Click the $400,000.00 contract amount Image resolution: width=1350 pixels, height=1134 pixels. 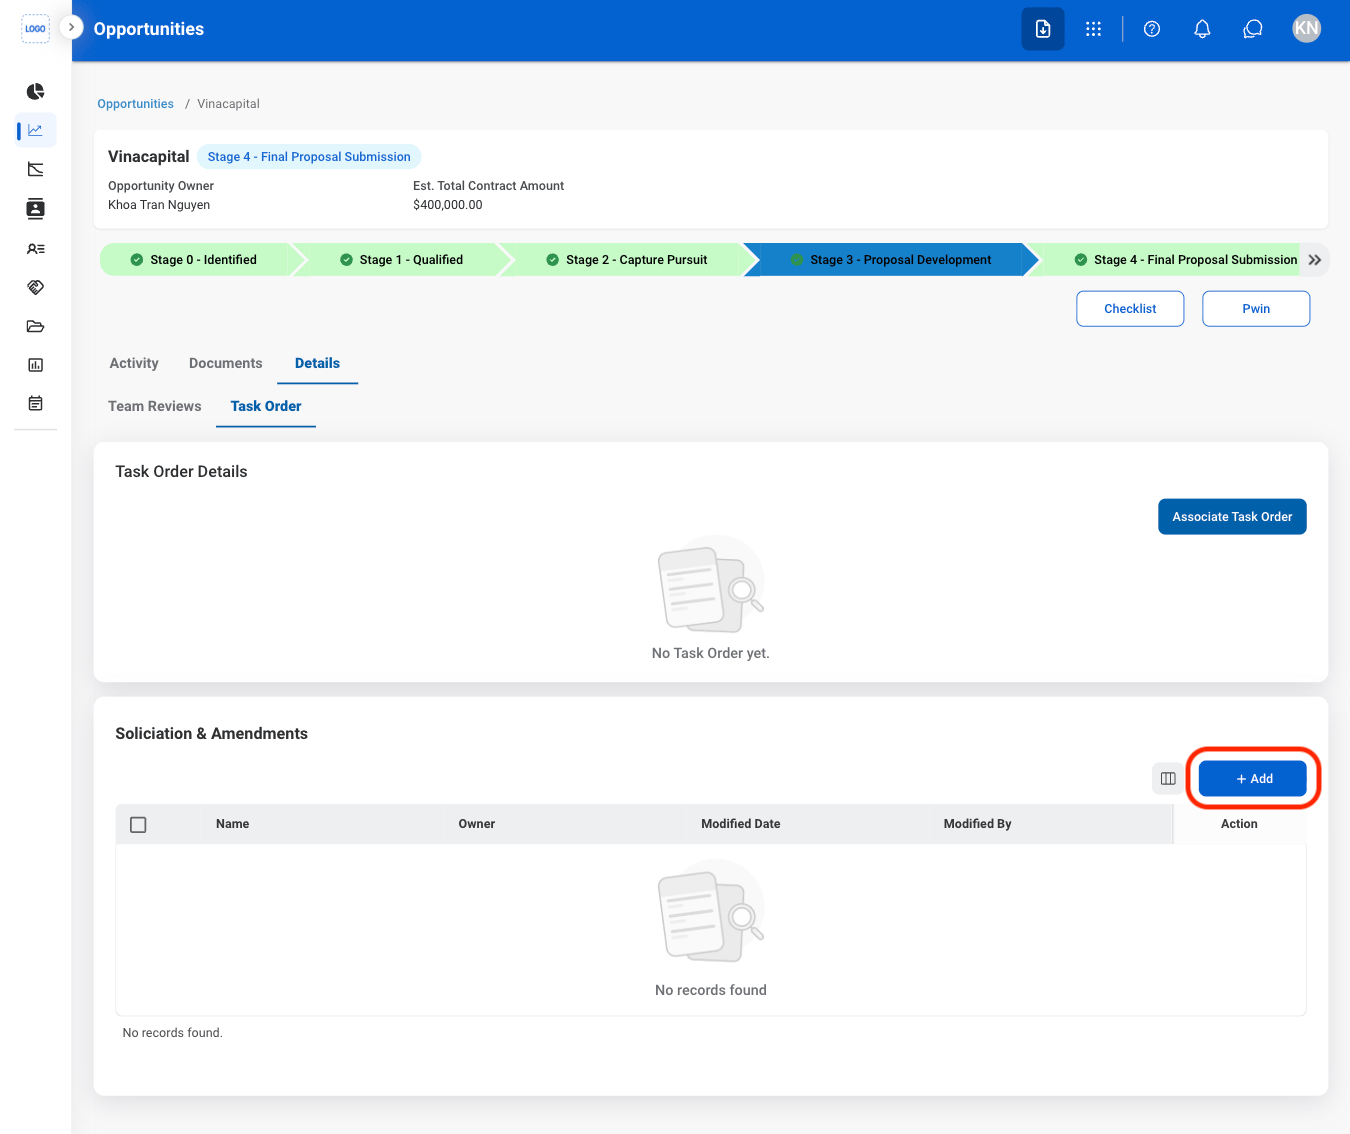[448, 205]
